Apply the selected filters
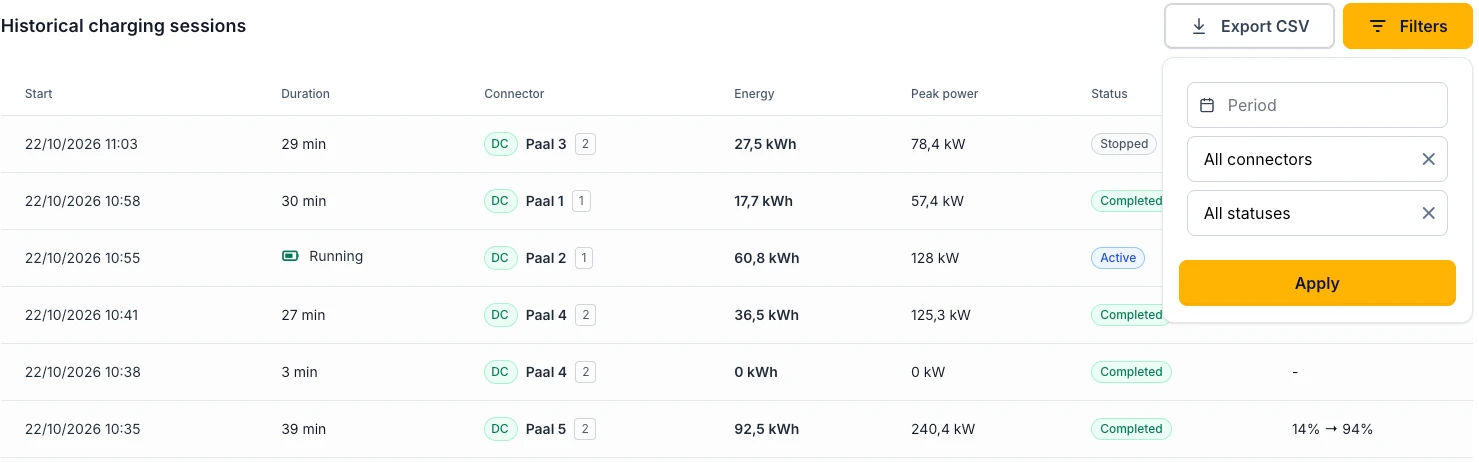The width and height of the screenshot is (1479, 462). (x=1317, y=283)
